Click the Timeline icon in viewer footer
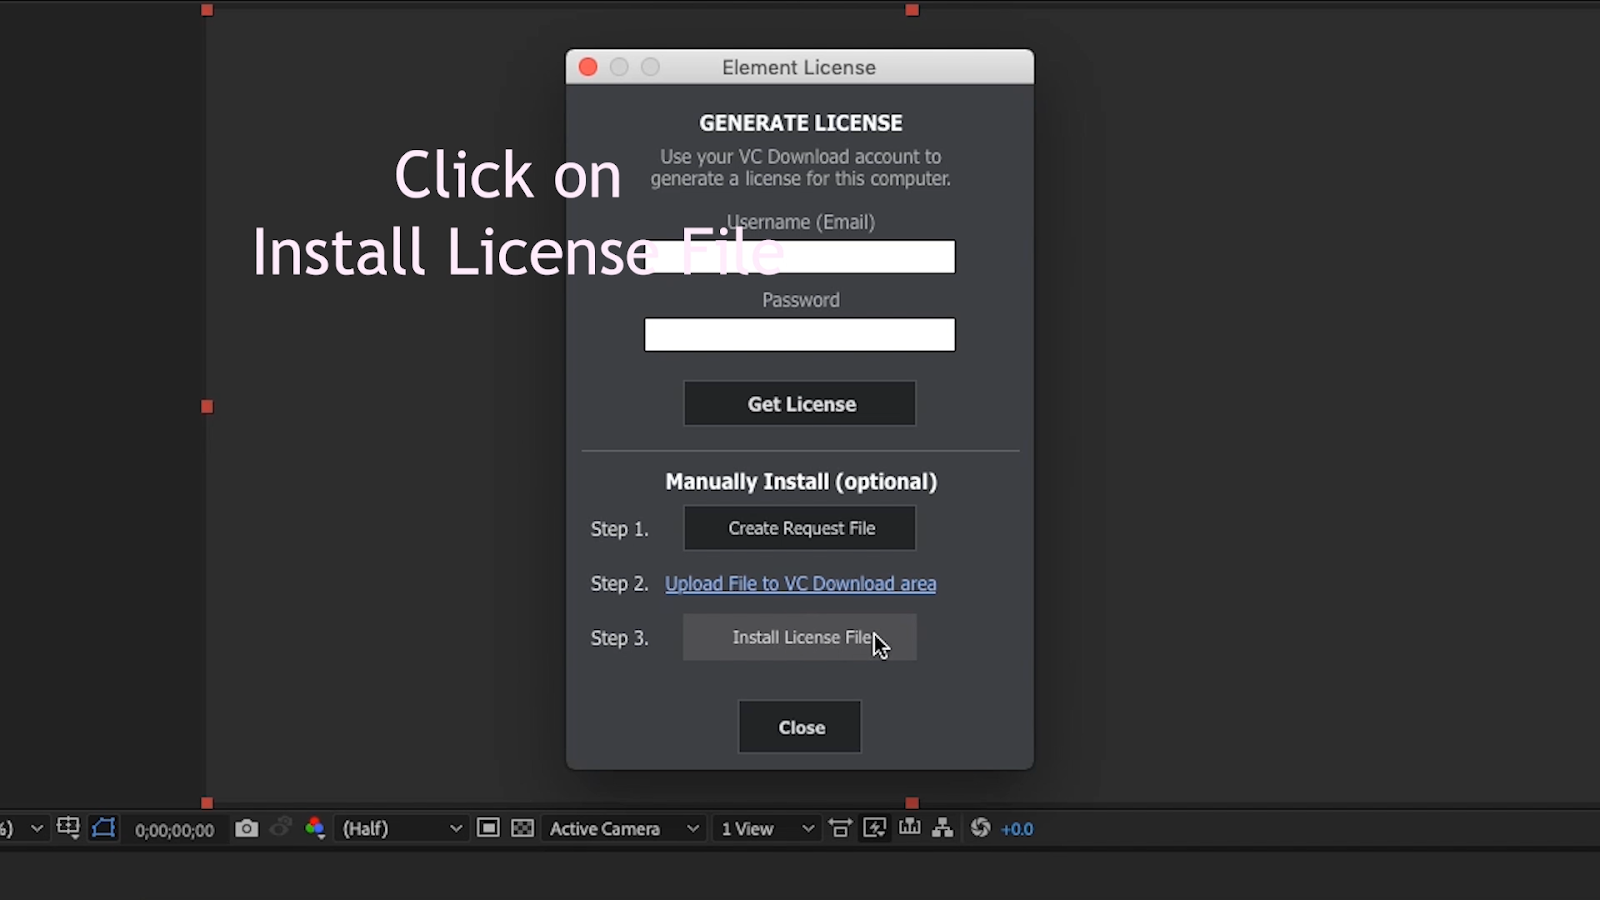Image resolution: width=1600 pixels, height=900 pixels. pyautogui.click(x=910, y=828)
